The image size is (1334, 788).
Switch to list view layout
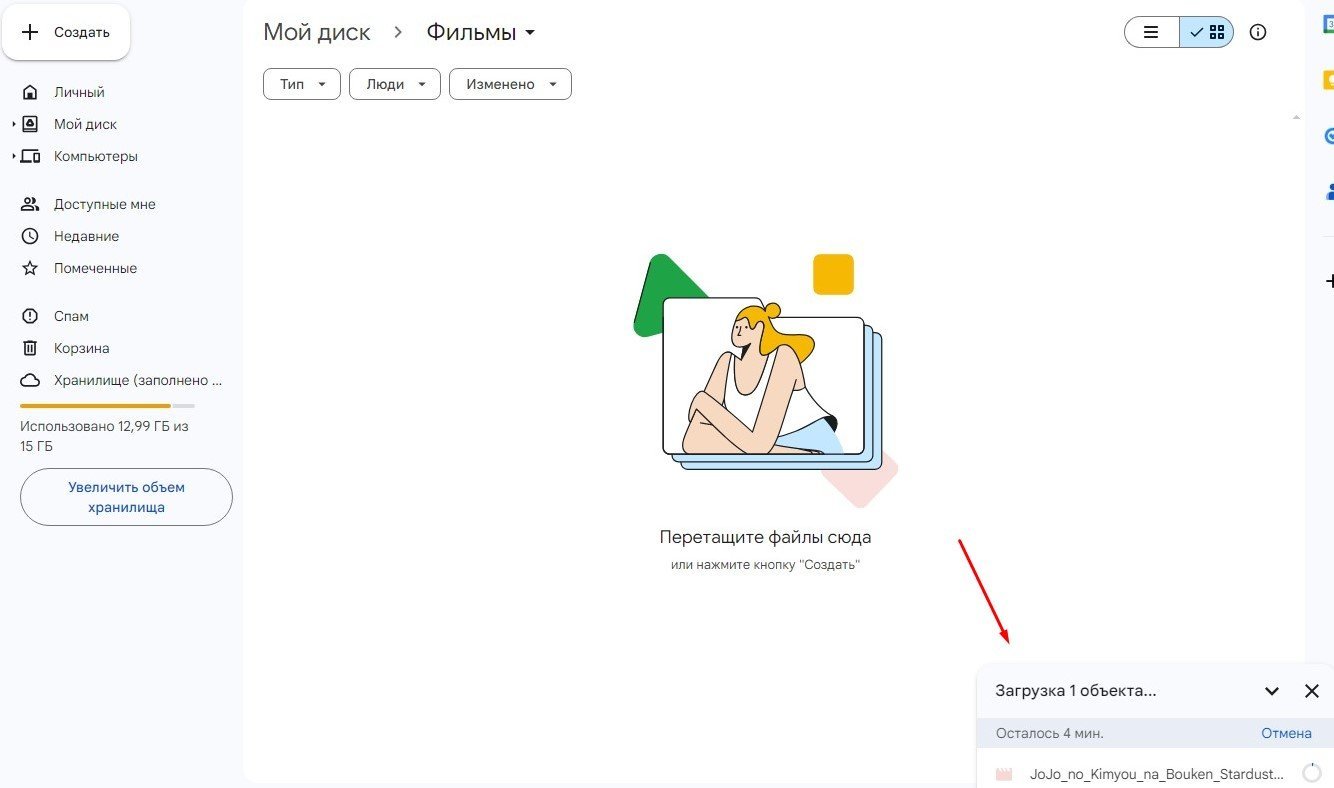1152,32
